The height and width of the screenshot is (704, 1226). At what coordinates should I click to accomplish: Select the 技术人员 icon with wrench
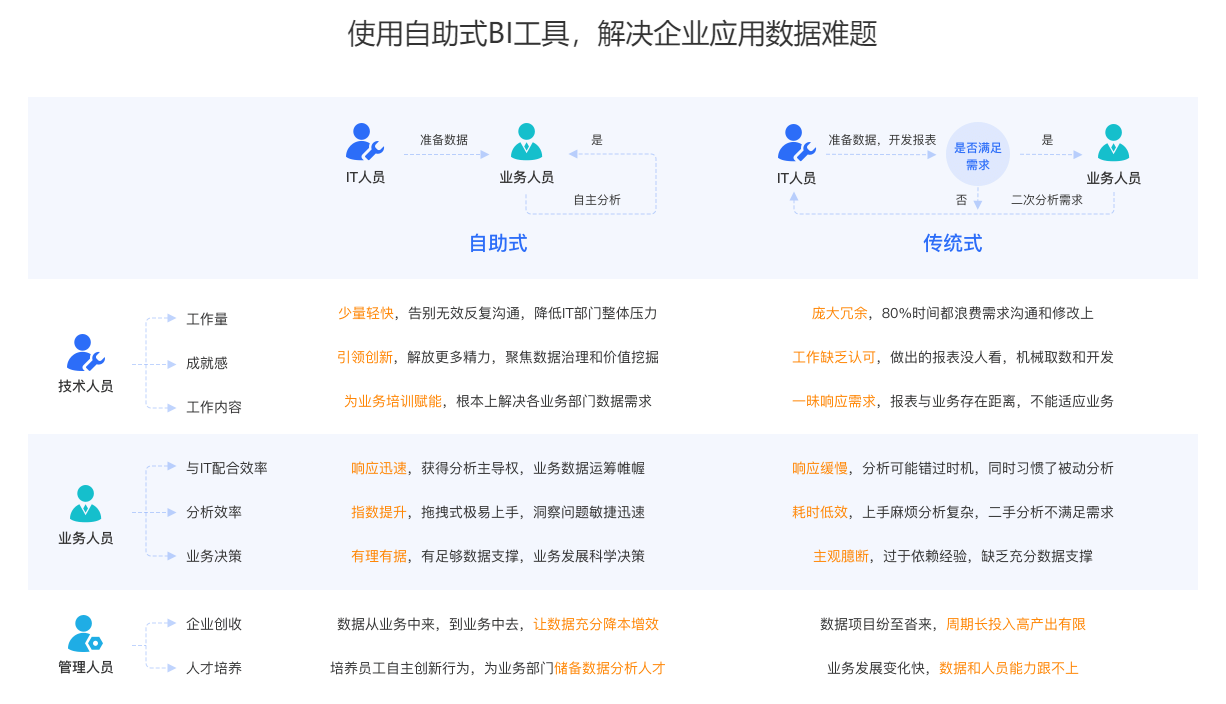click(x=85, y=353)
